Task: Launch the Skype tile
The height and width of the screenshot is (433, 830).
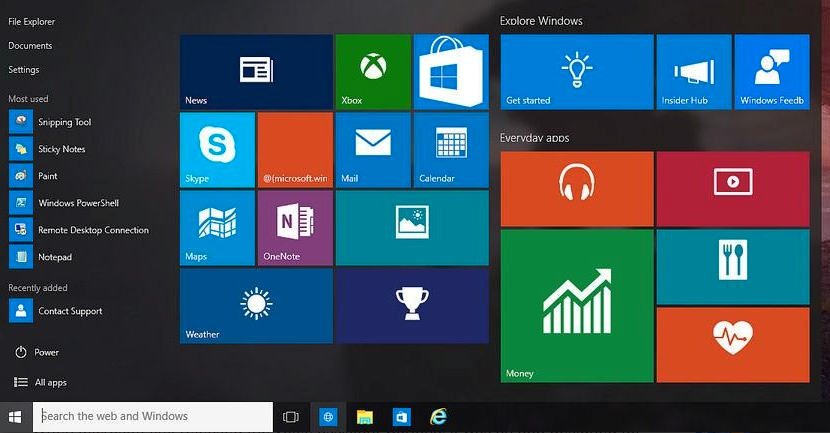Action: coord(217,149)
